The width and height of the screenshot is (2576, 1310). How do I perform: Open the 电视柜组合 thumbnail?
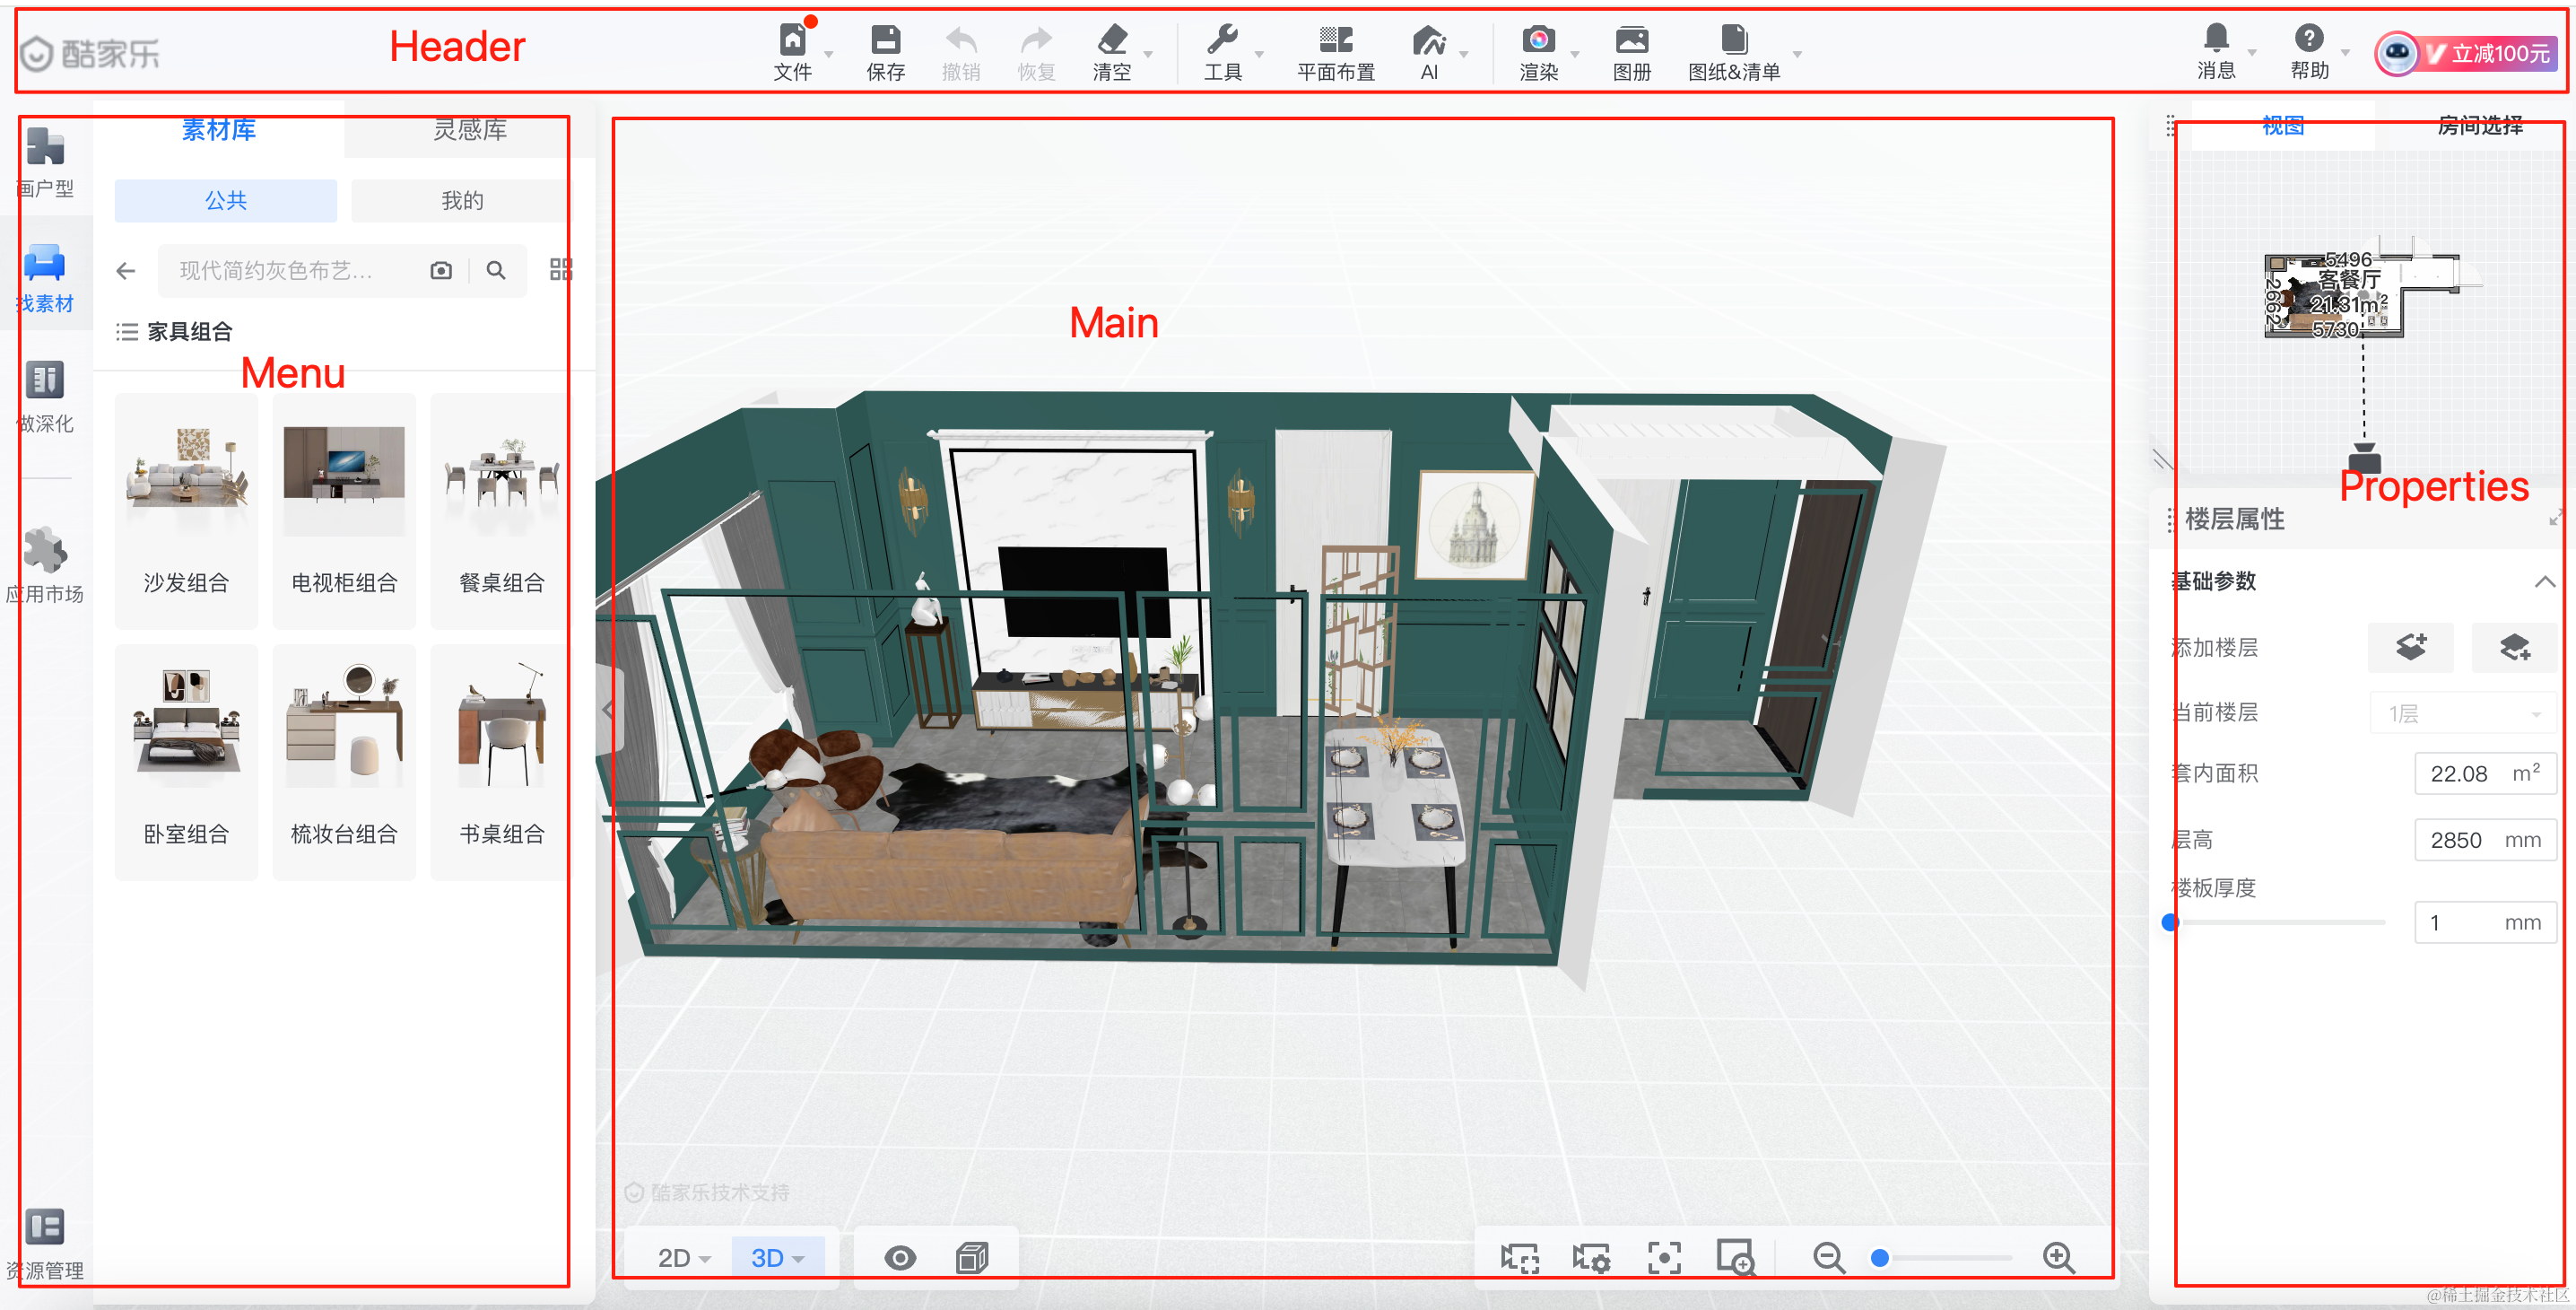[344, 511]
